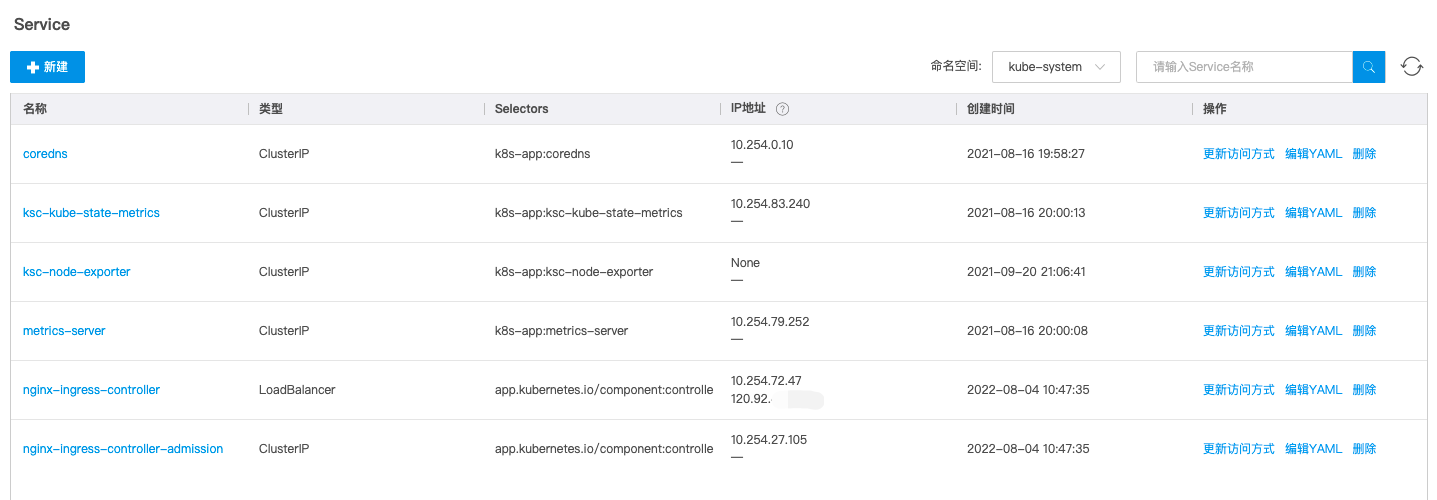This screenshot has width=1437, height=500.
Task: Edit YAML for metrics-server
Action: (x=1313, y=331)
